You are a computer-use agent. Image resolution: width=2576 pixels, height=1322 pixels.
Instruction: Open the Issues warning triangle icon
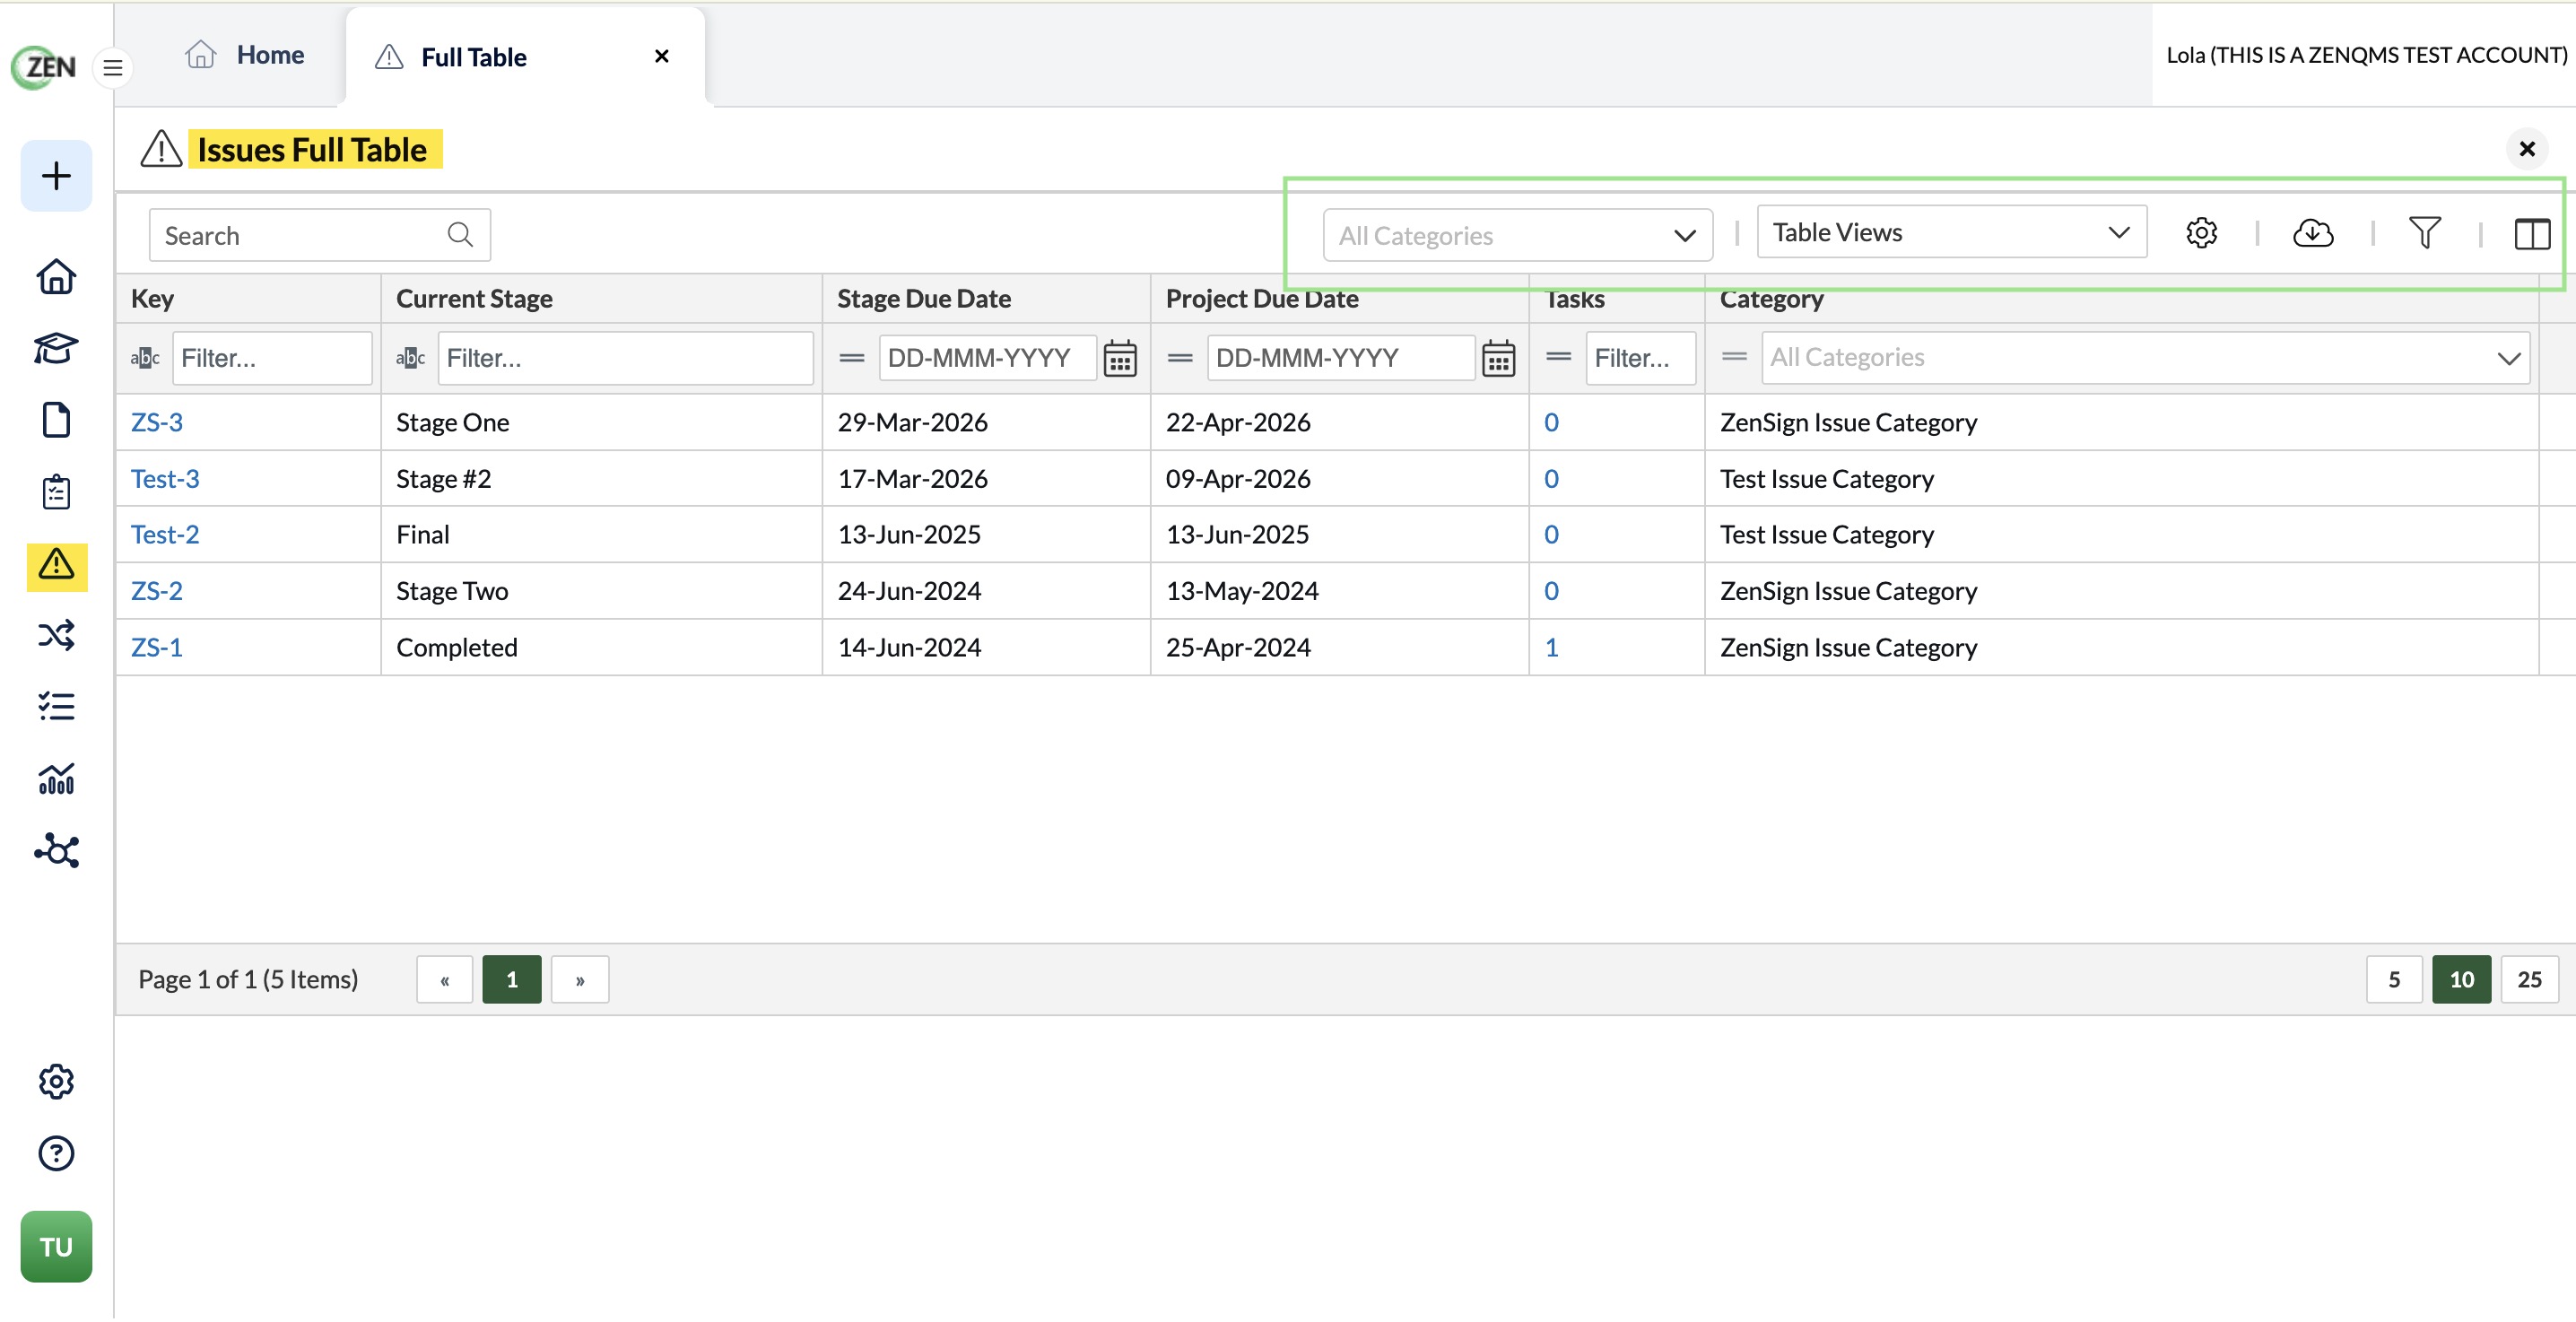coord(56,566)
